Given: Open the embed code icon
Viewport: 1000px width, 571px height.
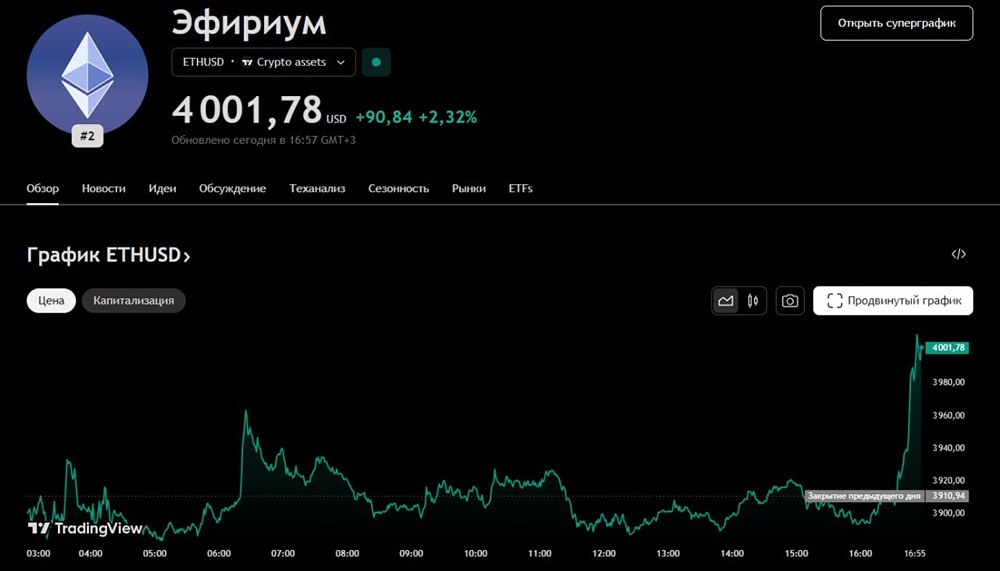Looking at the screenshot, I should 958,254.
